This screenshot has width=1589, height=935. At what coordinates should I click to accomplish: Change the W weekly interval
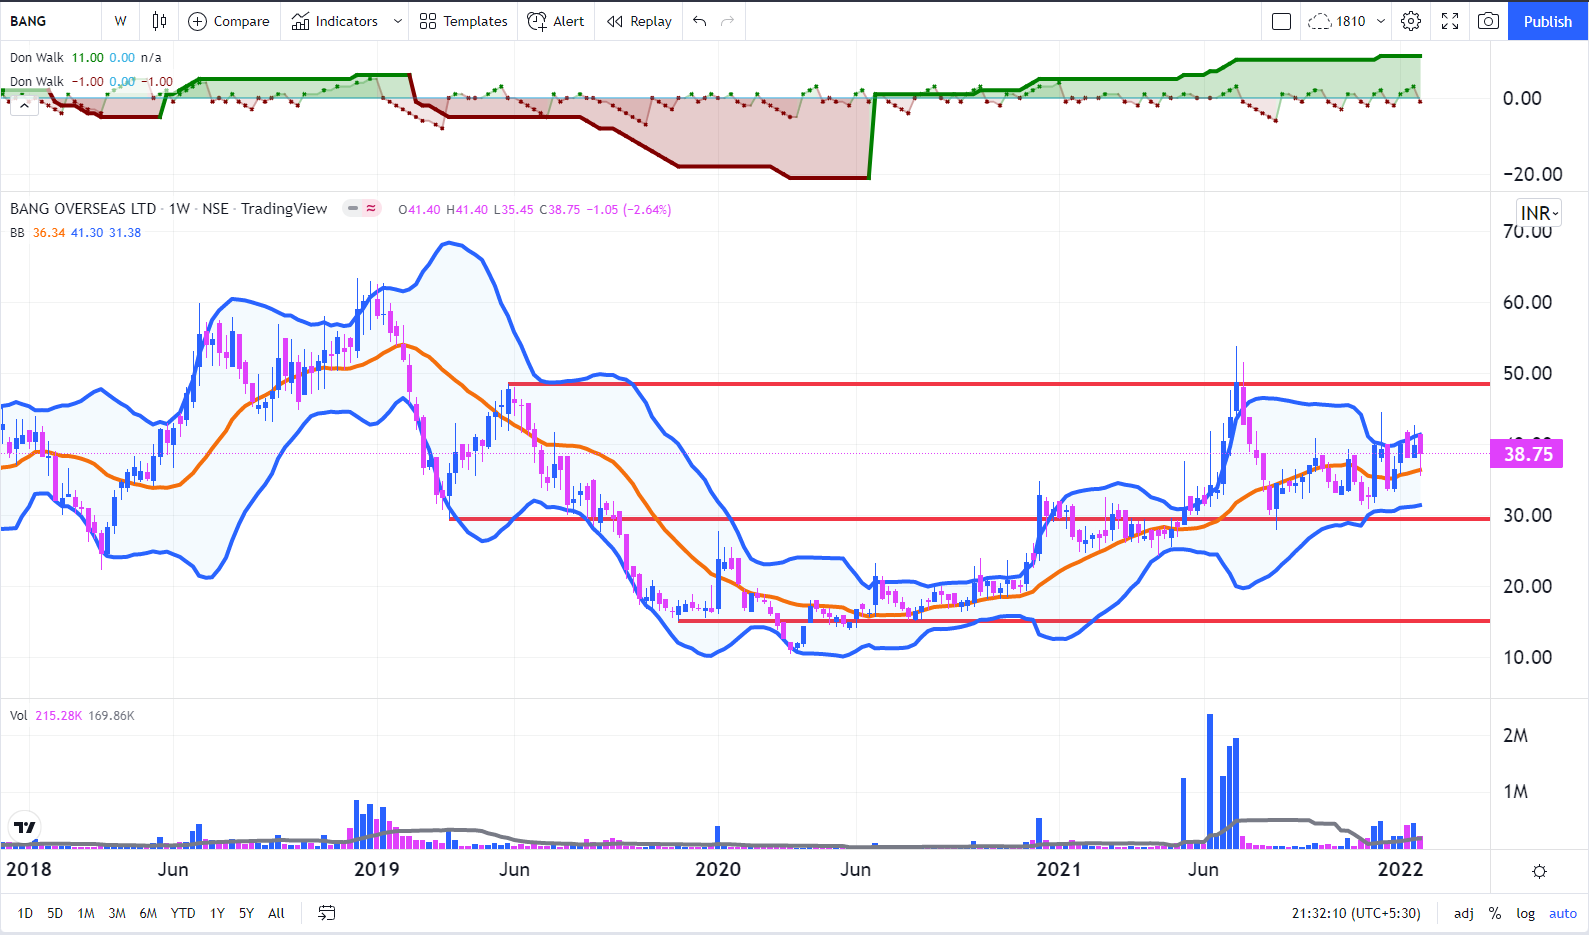pos(120,21)
